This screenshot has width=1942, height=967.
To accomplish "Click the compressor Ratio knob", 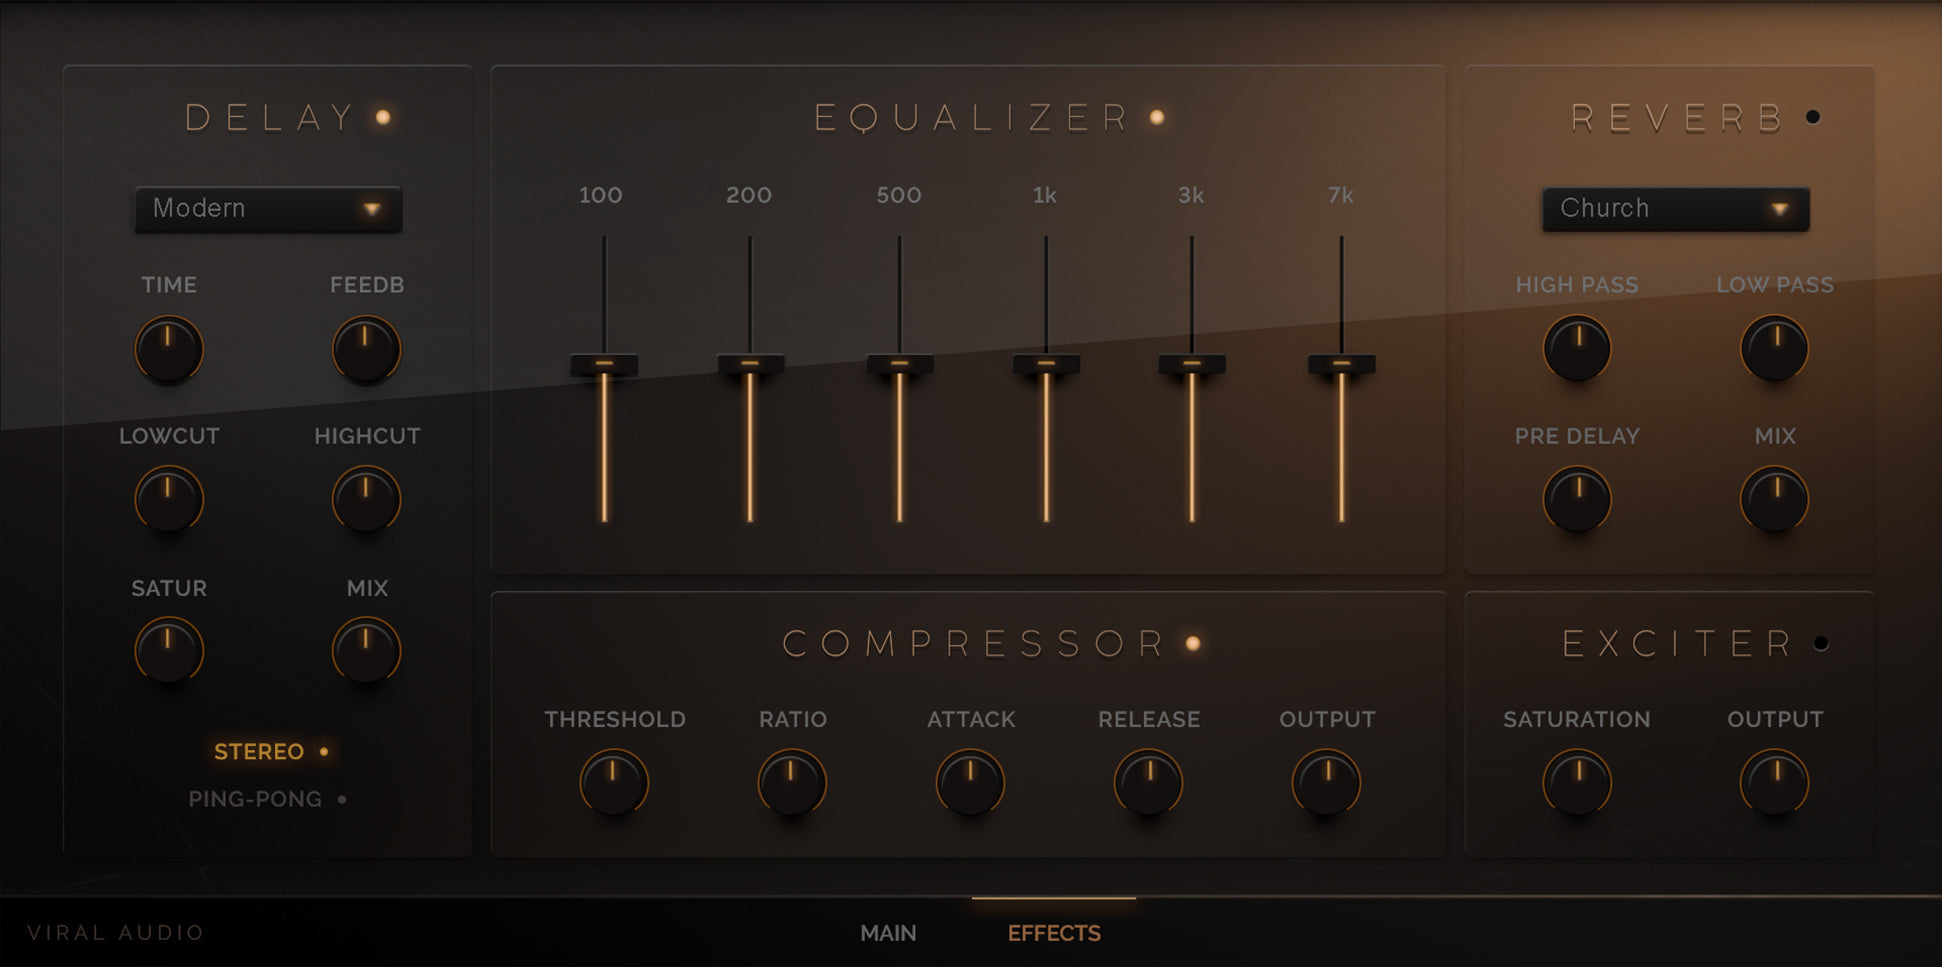I will 791,783.
